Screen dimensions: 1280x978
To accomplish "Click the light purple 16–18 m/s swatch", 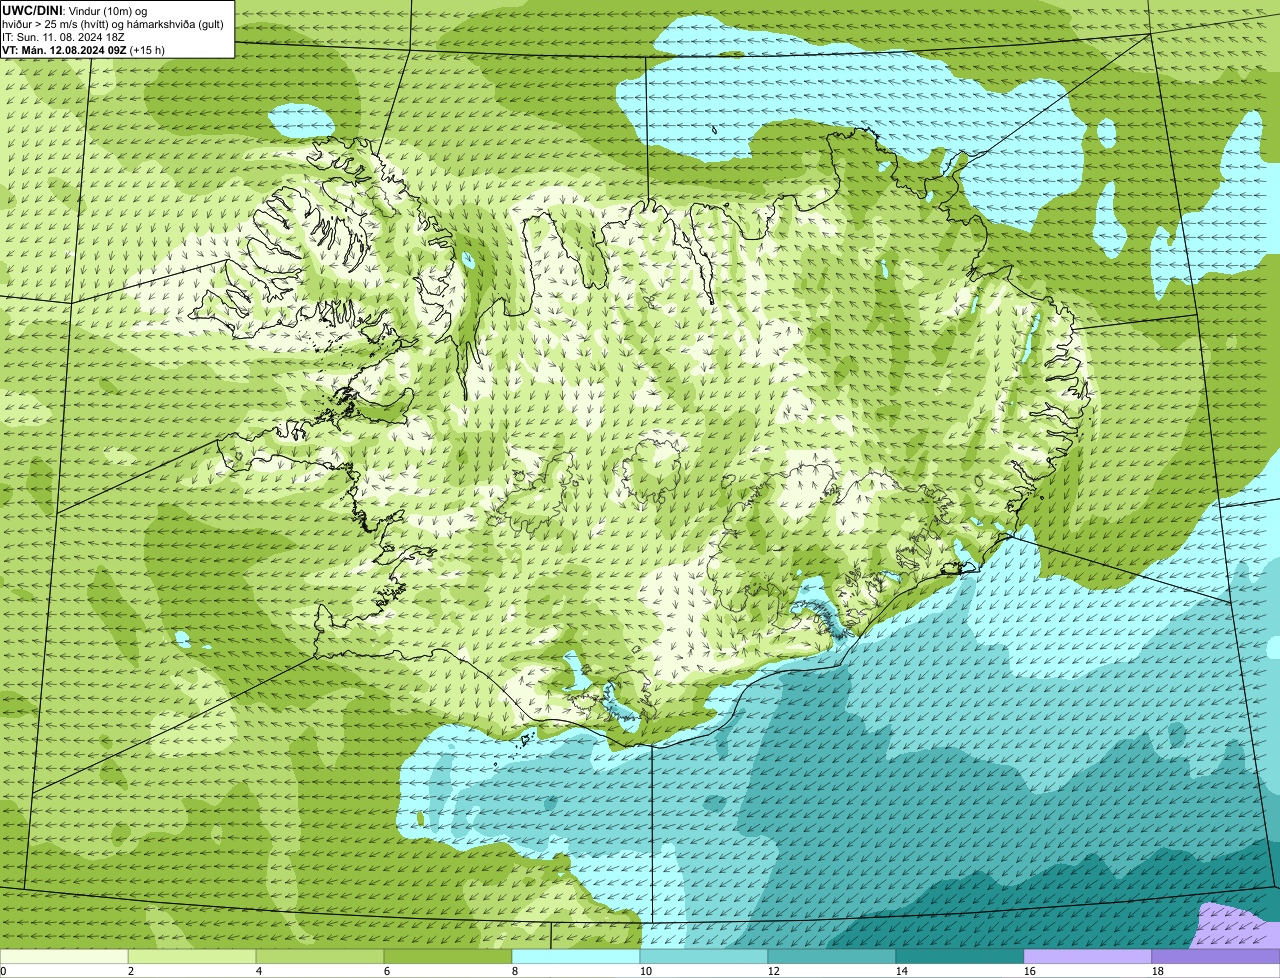I will pyautogui.click(x=1088, y=956).
